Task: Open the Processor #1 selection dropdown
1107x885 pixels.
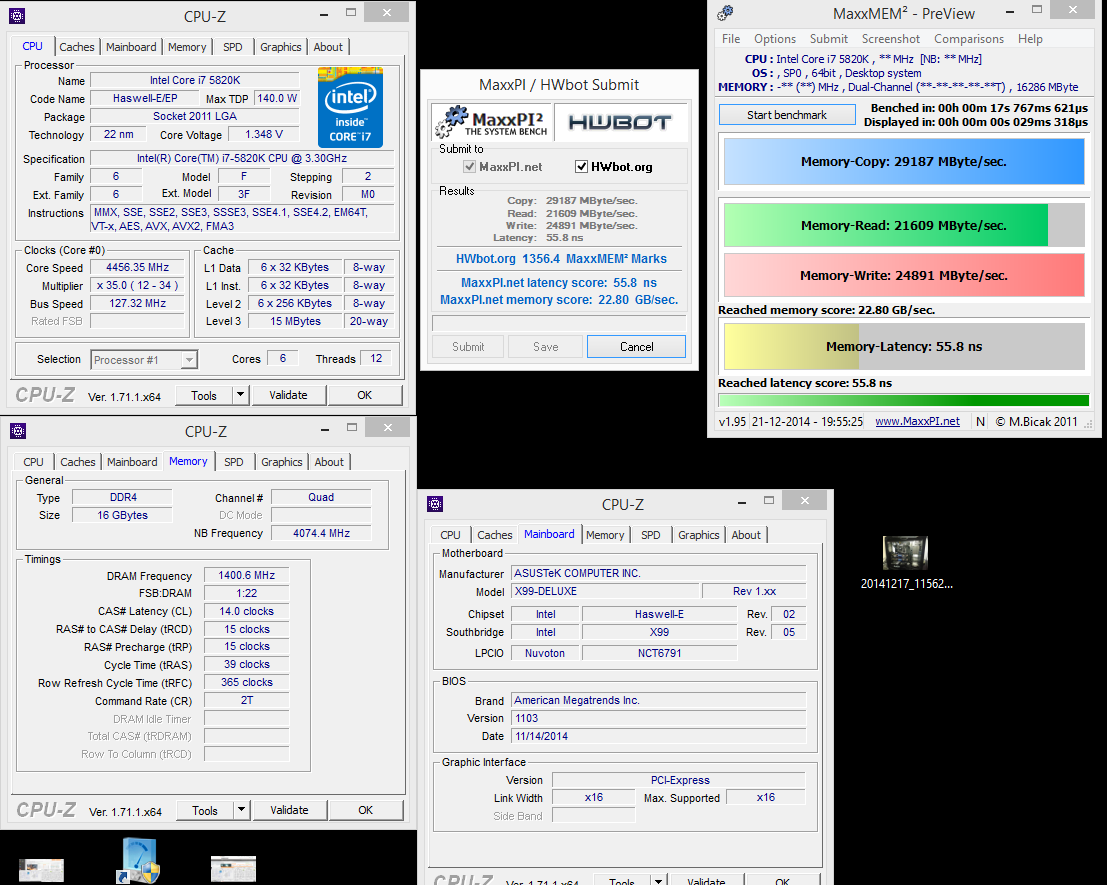Action: [145, 360]
